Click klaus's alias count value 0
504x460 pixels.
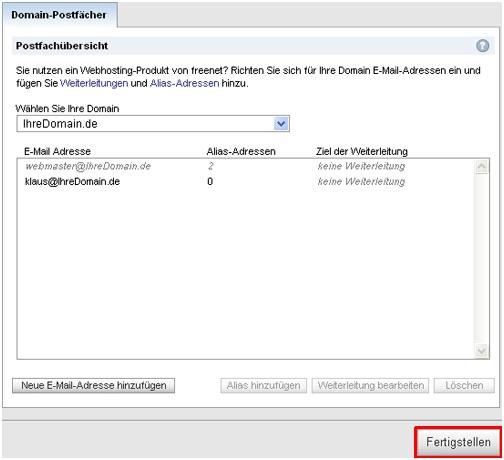click(210, 181)
